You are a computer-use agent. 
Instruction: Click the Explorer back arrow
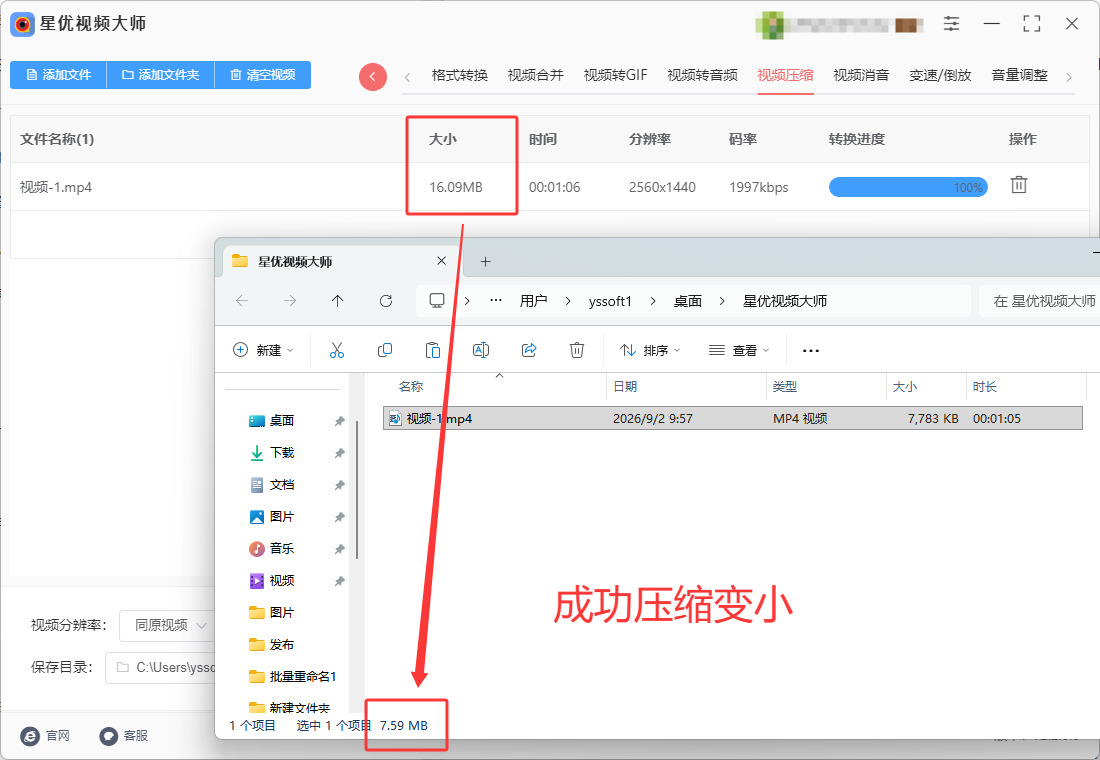[242, 301]
